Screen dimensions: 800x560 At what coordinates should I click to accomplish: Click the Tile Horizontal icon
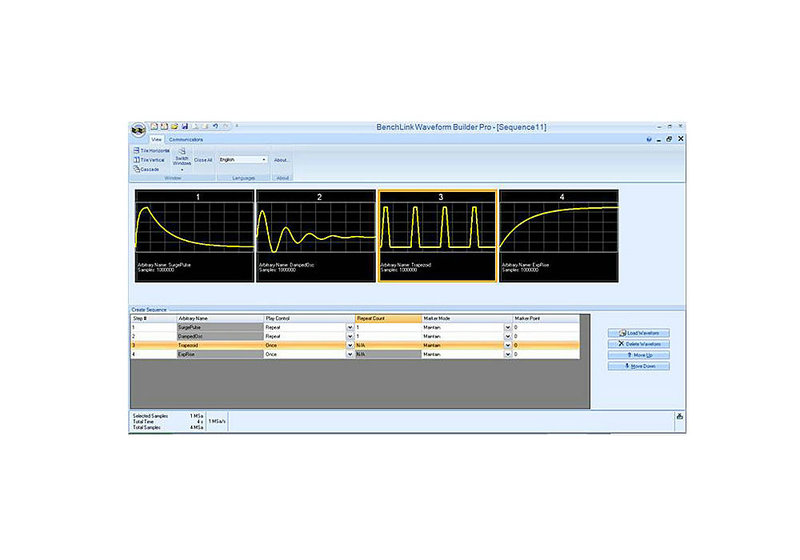137,150
